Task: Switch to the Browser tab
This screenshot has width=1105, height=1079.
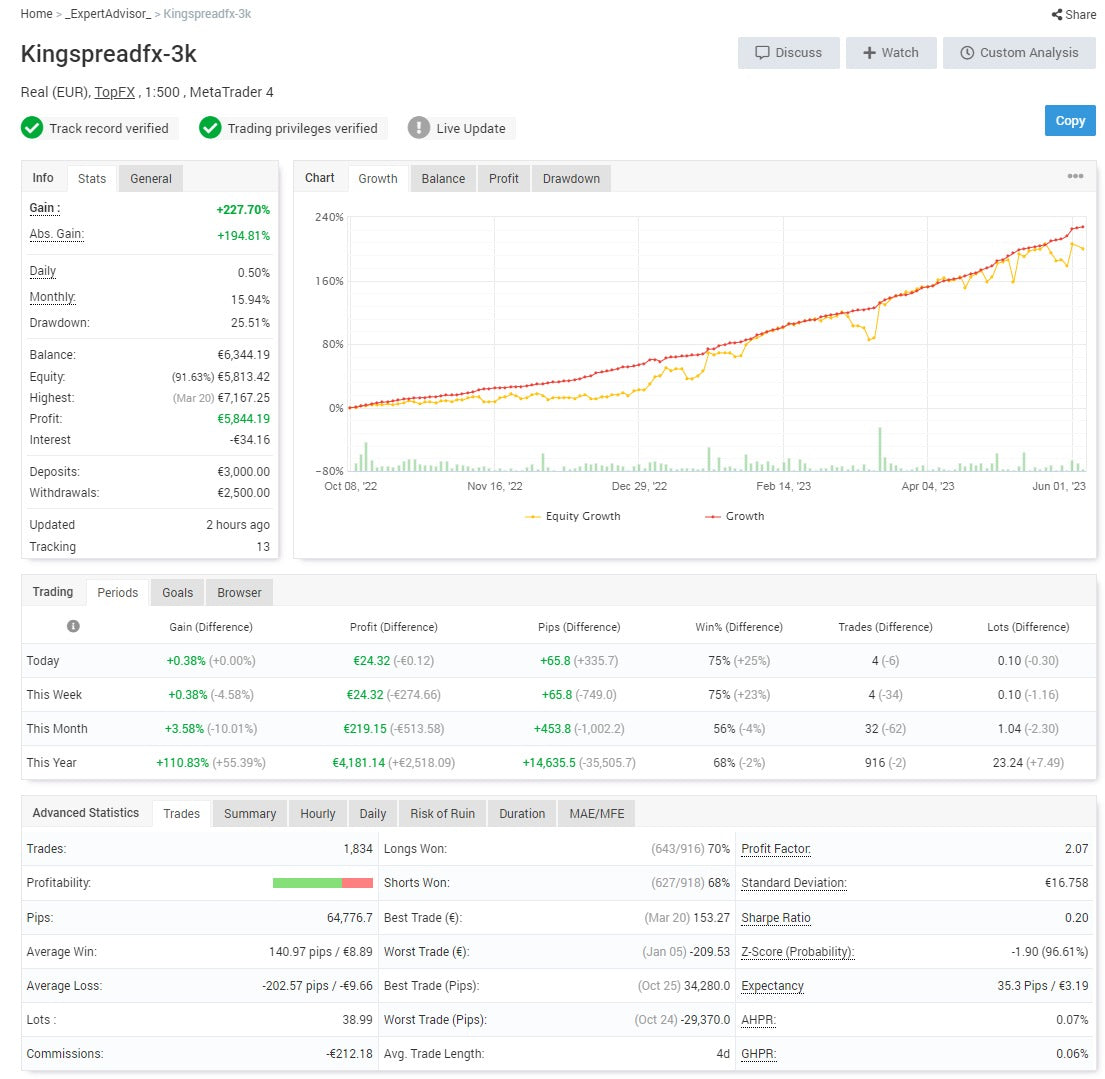Action: pos(240,593)
